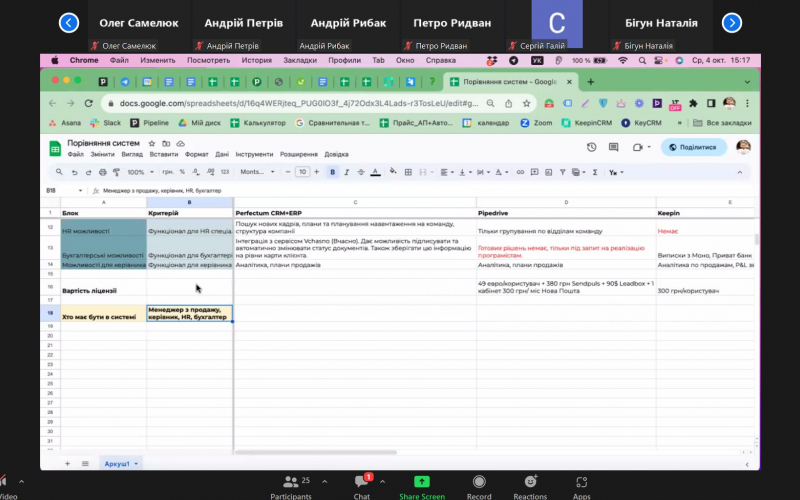Click the insert link icon
Screen dimensions: 800x500
tap(520, 172)
